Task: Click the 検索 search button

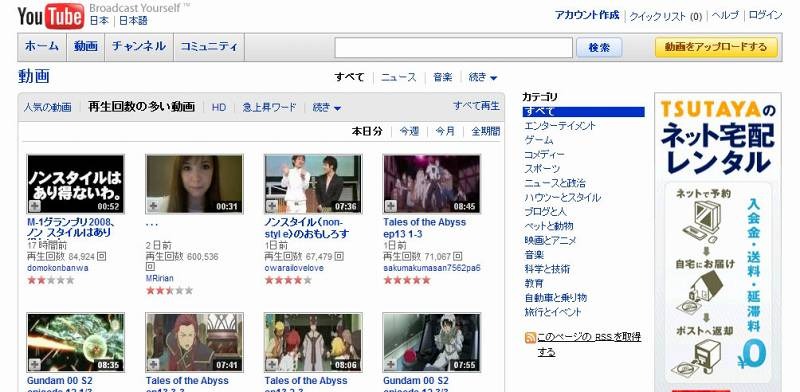Action: click(599, 47)
